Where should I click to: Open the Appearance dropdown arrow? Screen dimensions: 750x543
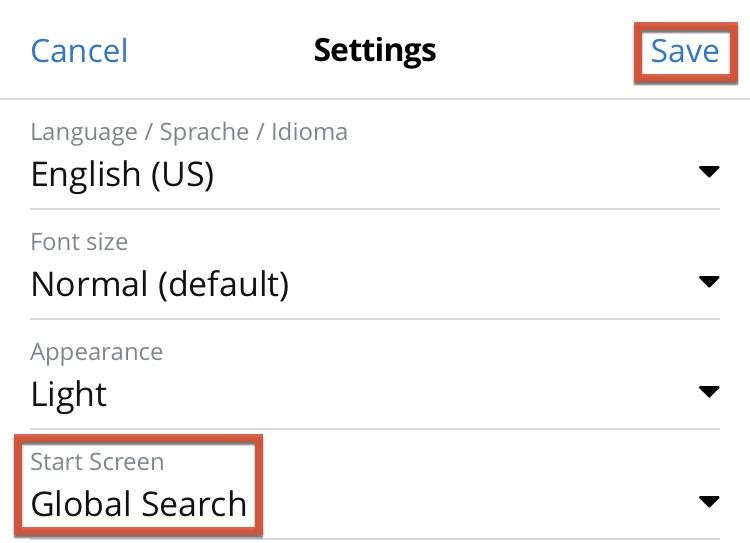(x=709, y=391)
